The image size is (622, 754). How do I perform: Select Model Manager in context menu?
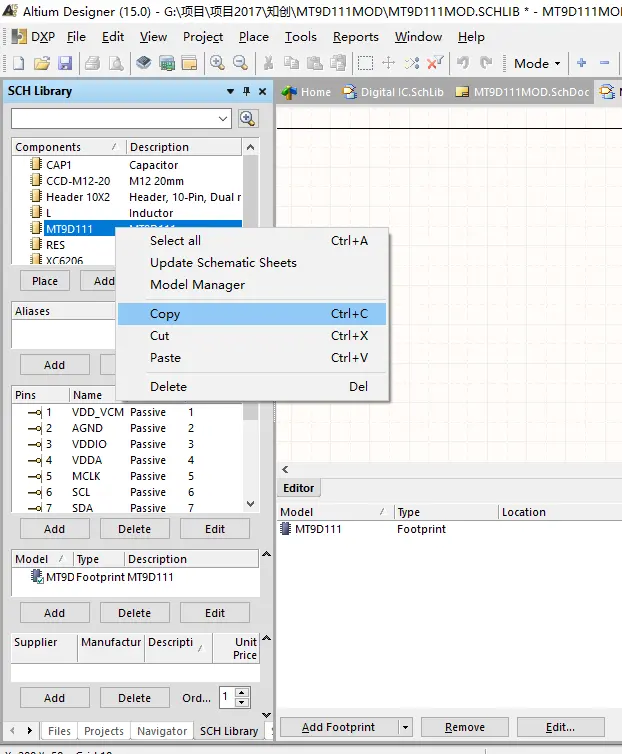(197, 285)
